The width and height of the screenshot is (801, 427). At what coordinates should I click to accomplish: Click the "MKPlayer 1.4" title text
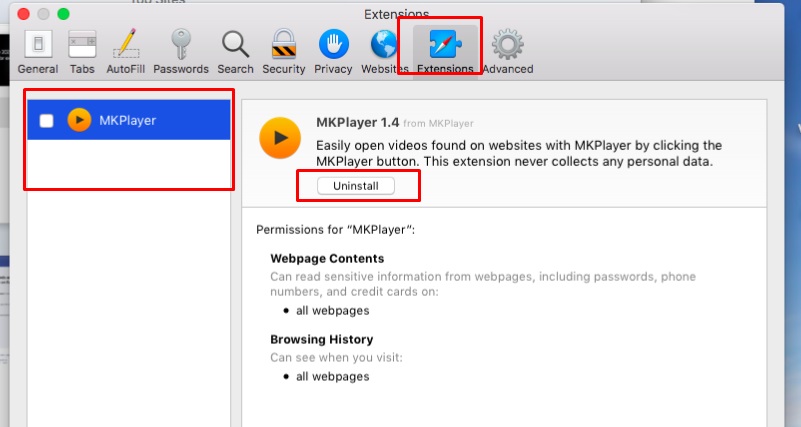pyautogui.click(x=357, y=122)
